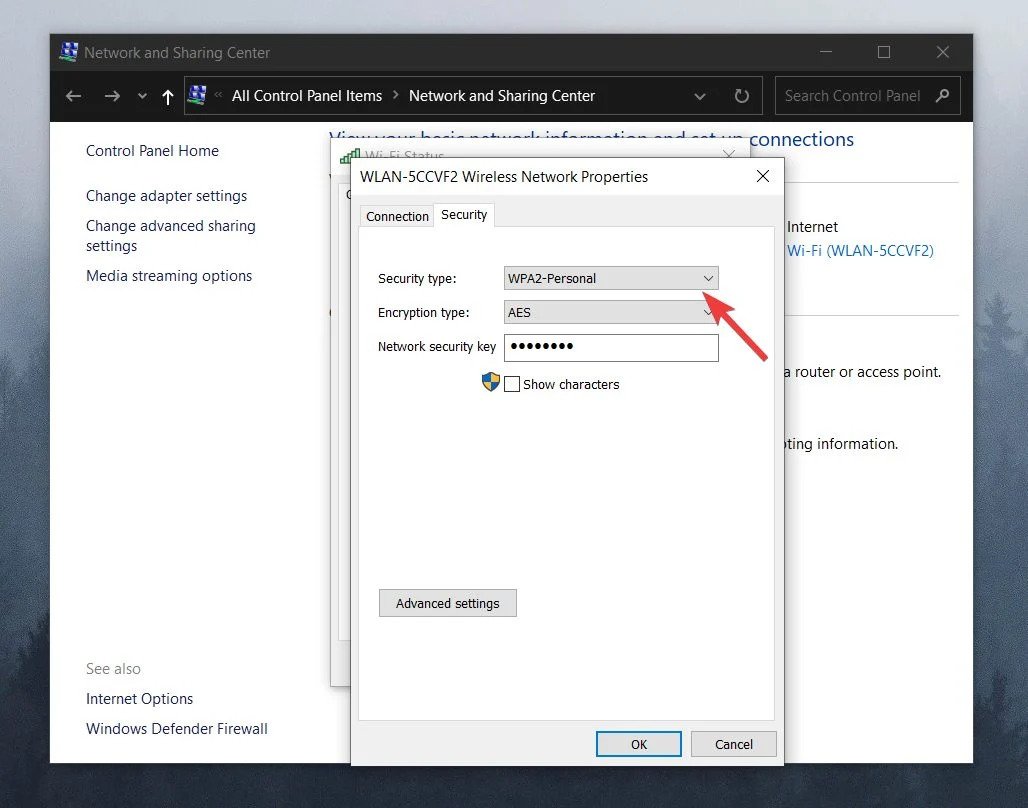Click the UAC shield icon beside Show characters

490,382
